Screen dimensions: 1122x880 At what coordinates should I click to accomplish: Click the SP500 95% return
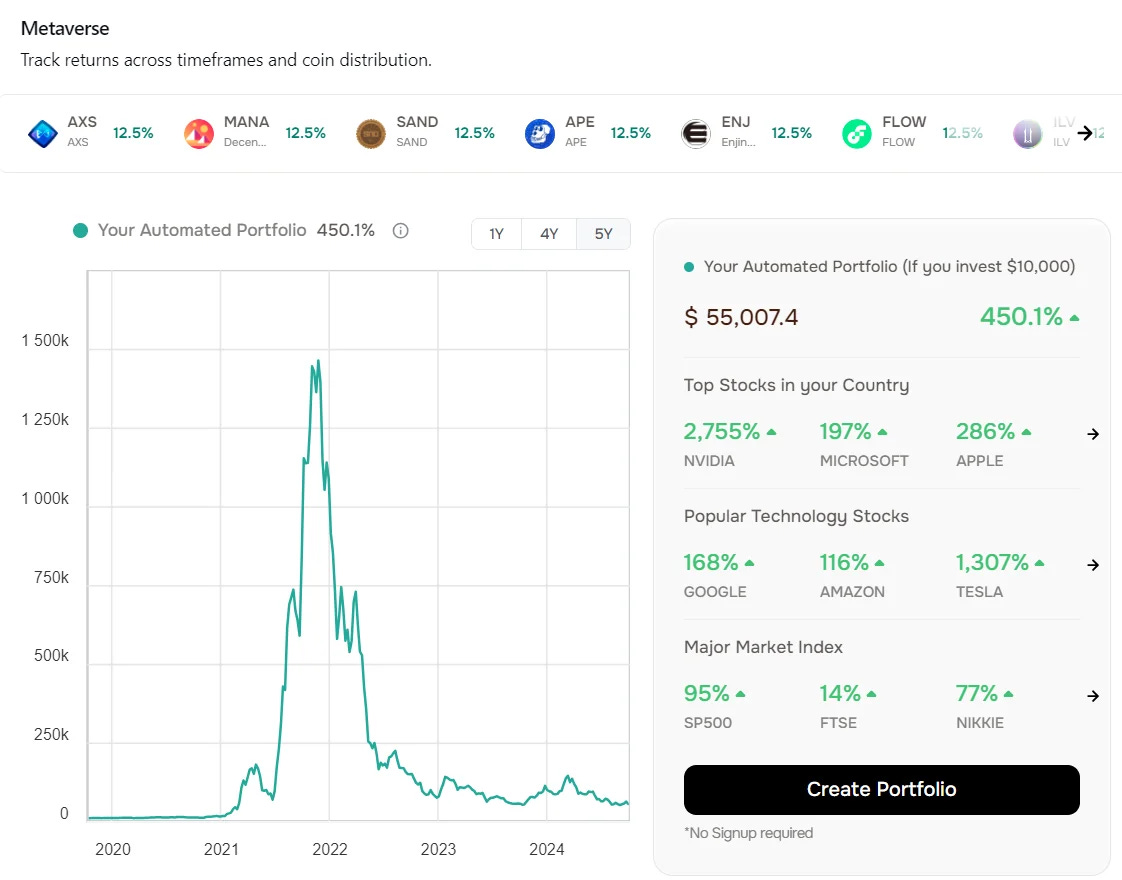click(715, 693)
